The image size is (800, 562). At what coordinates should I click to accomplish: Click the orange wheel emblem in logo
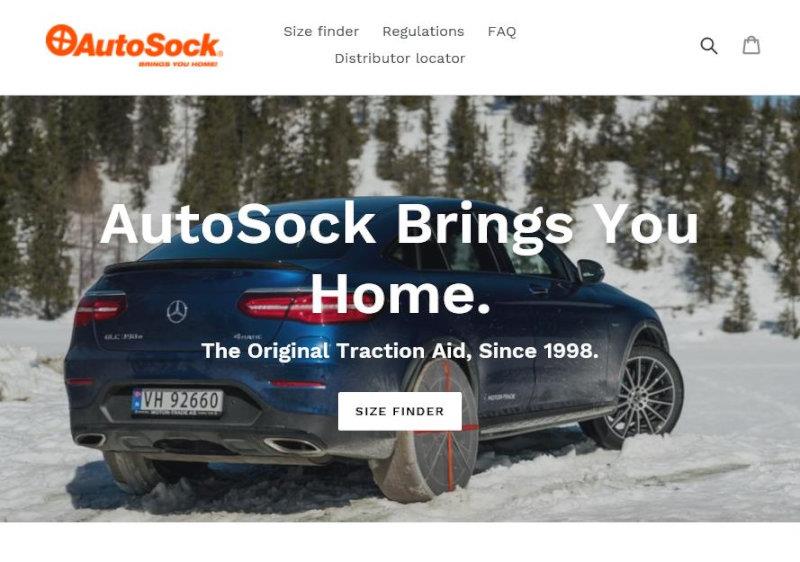tap(61, 40)
